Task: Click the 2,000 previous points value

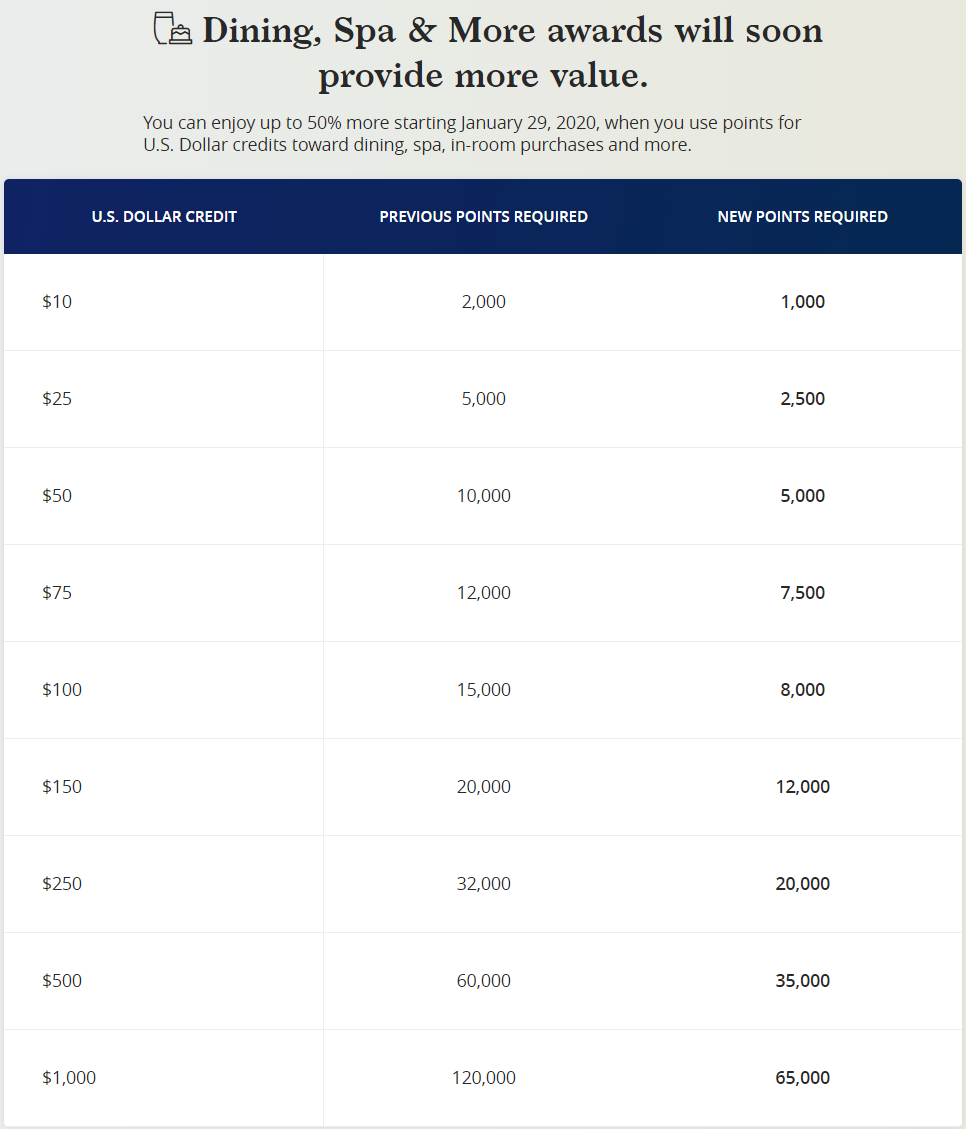Action: 484,301
